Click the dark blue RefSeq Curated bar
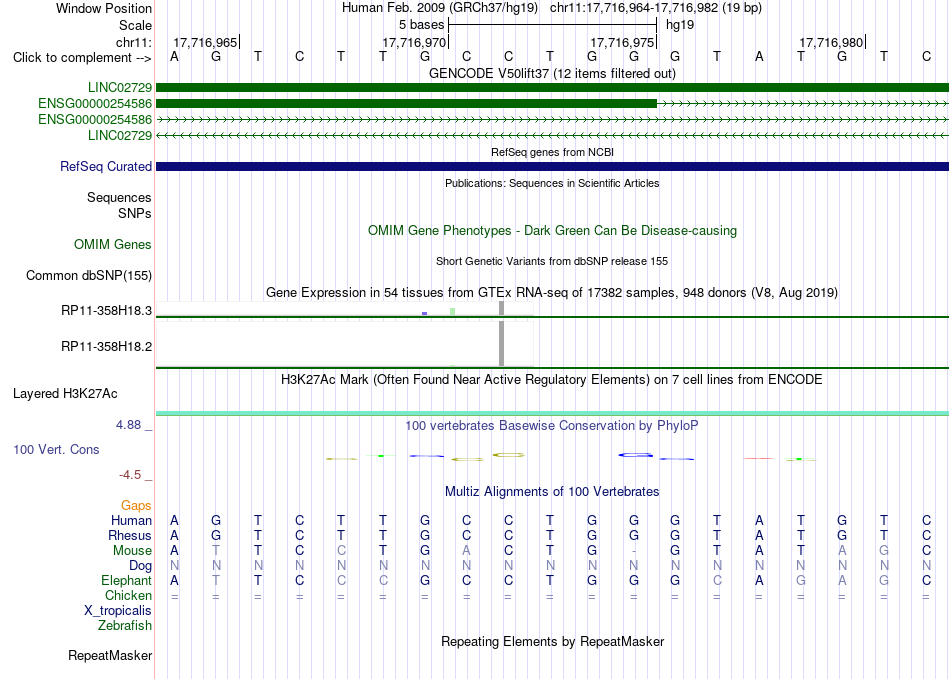950x679 pixels. click(x=552, y=167)
